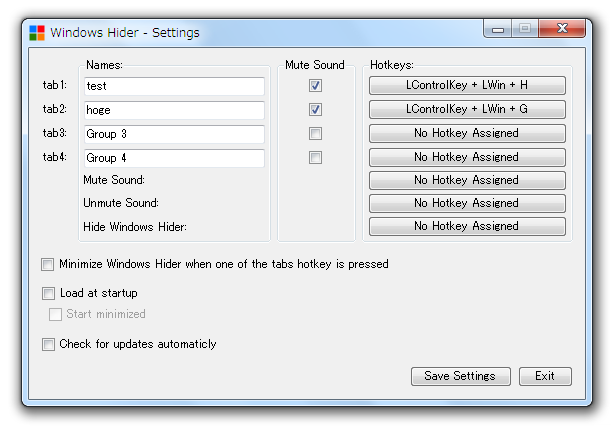Image resolution: width=616 pixels, height=429 pixels.
Task: Edit the tab2 name field containing 'hoge'
Action: tap(174, 110)
